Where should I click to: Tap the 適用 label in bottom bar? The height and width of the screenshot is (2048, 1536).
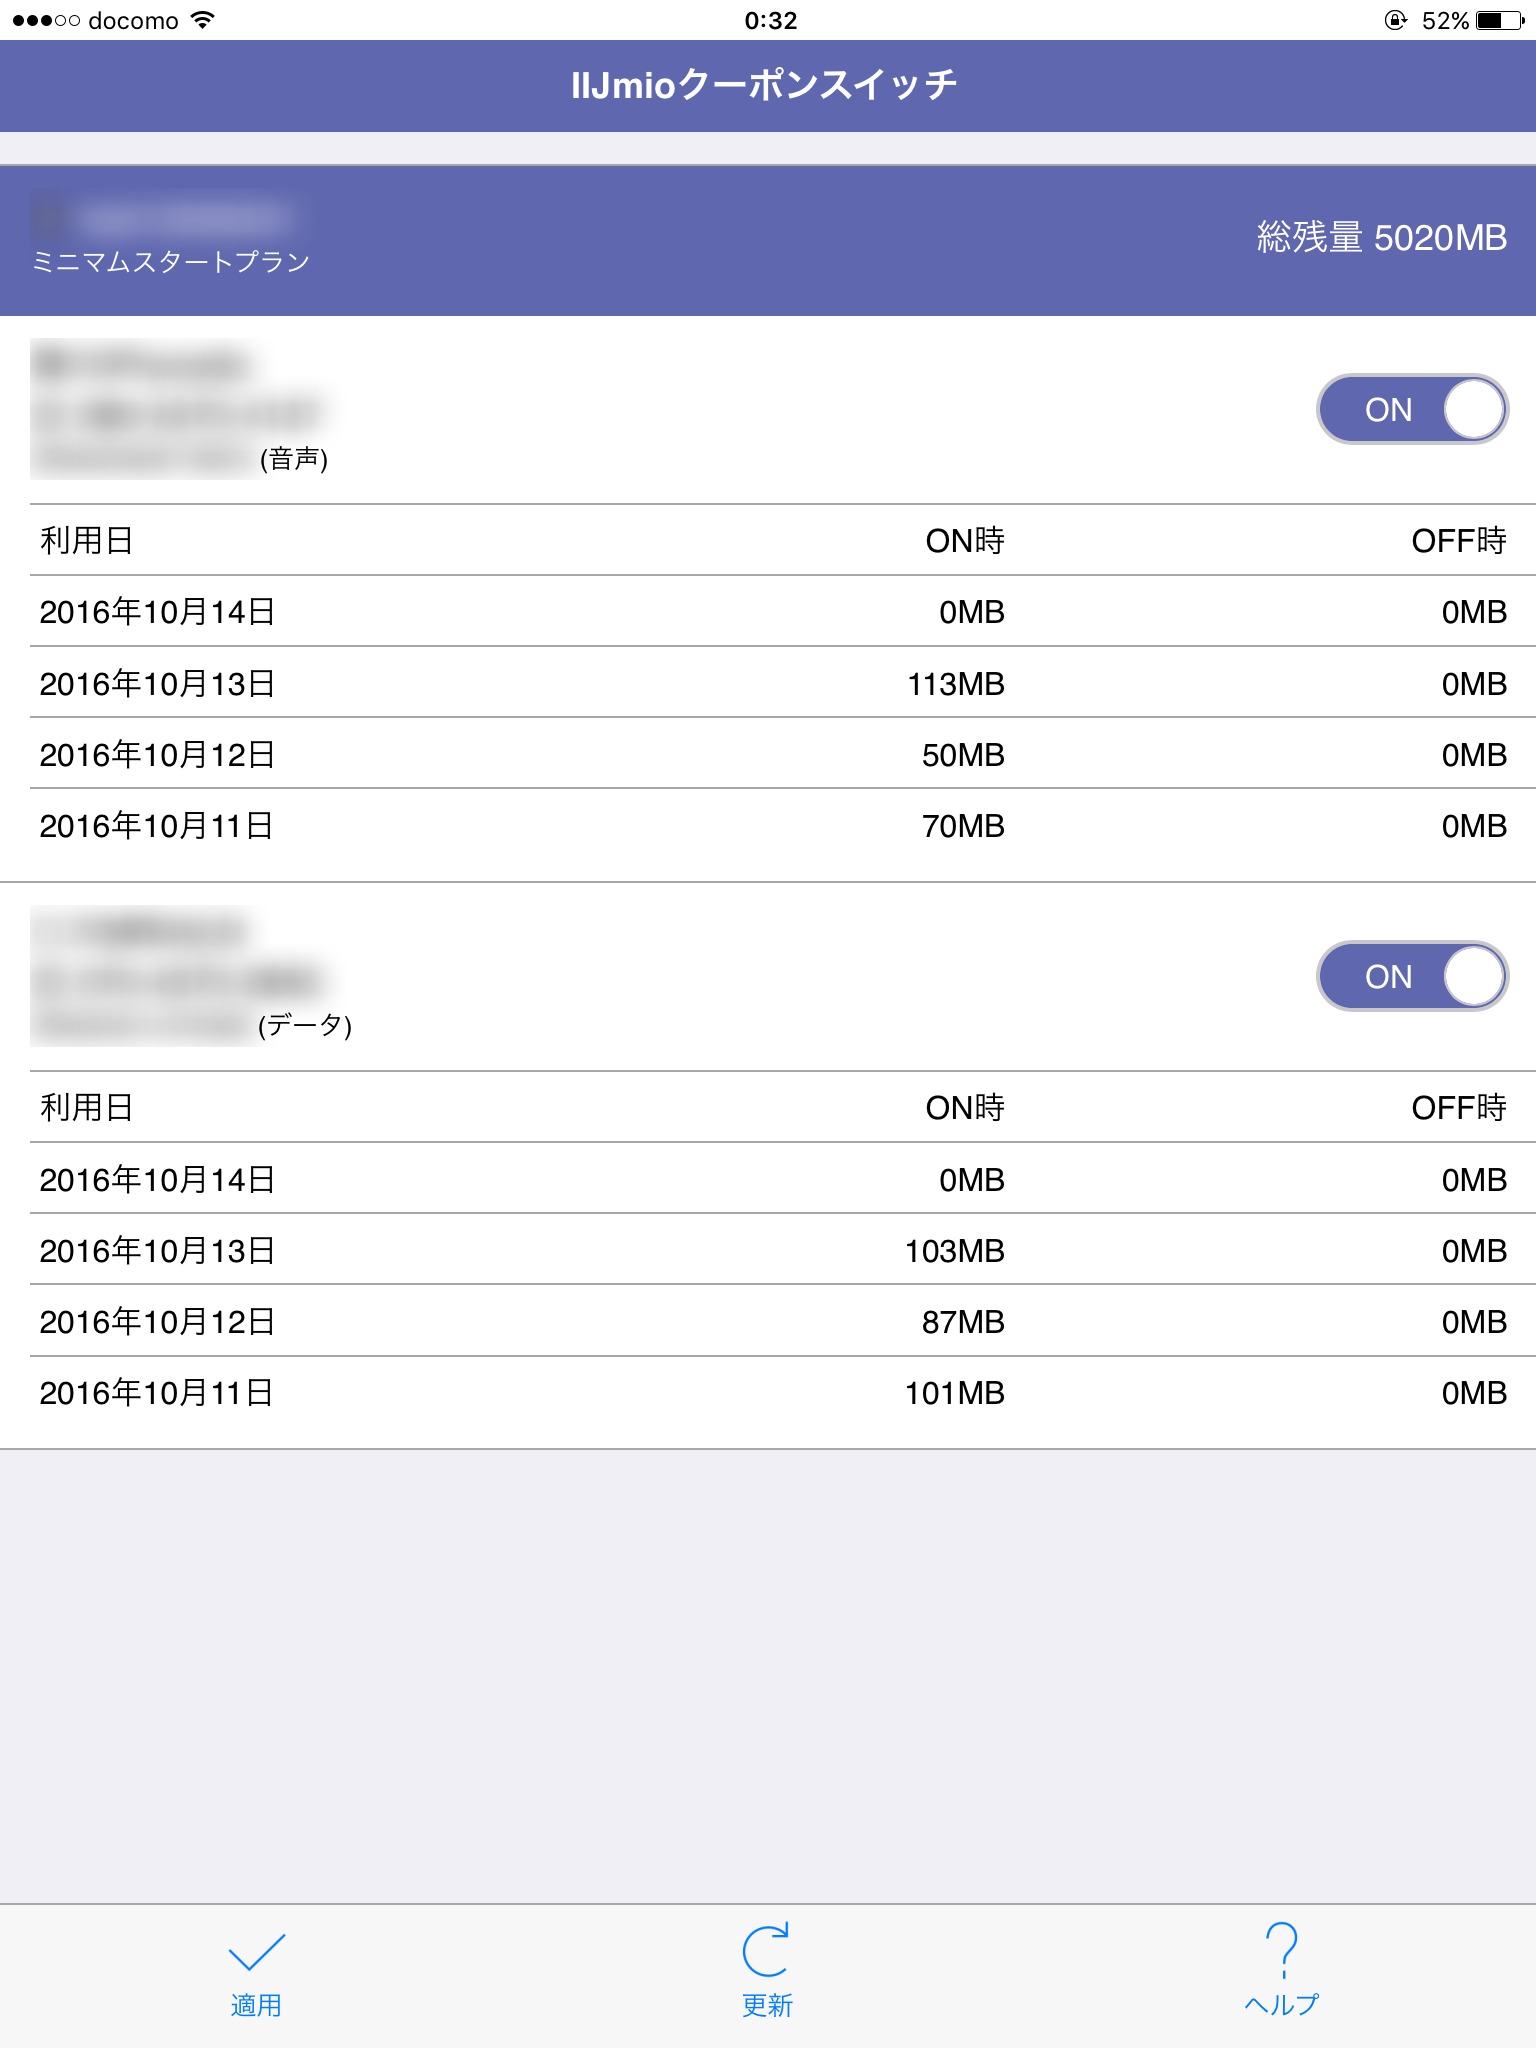click(x=256, y=2005)
